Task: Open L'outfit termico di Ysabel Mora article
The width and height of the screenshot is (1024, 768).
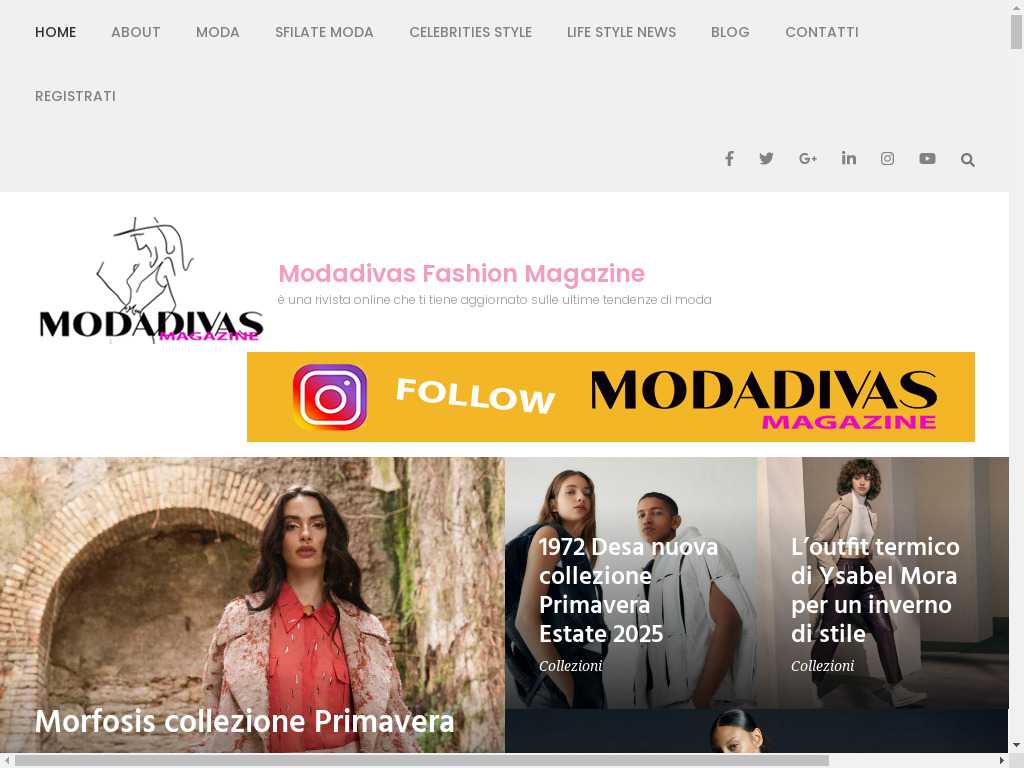Action: coord(875,590)
